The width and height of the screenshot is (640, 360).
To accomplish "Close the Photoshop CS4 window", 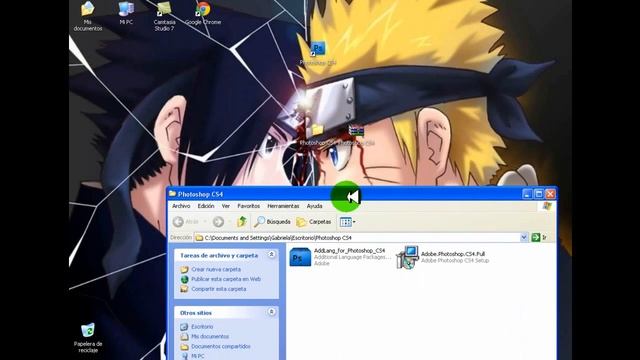I will tap(550, 194).
